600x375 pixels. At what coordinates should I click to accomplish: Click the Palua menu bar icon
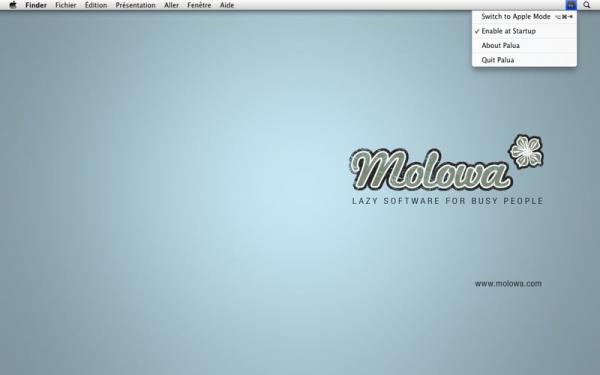[x=571, y=5]
